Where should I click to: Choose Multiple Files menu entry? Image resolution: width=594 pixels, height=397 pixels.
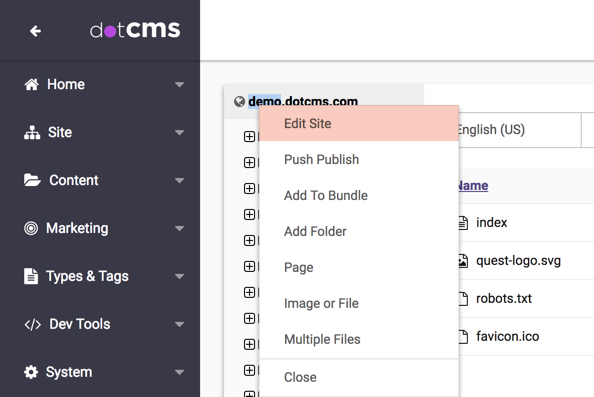point(359,339)
